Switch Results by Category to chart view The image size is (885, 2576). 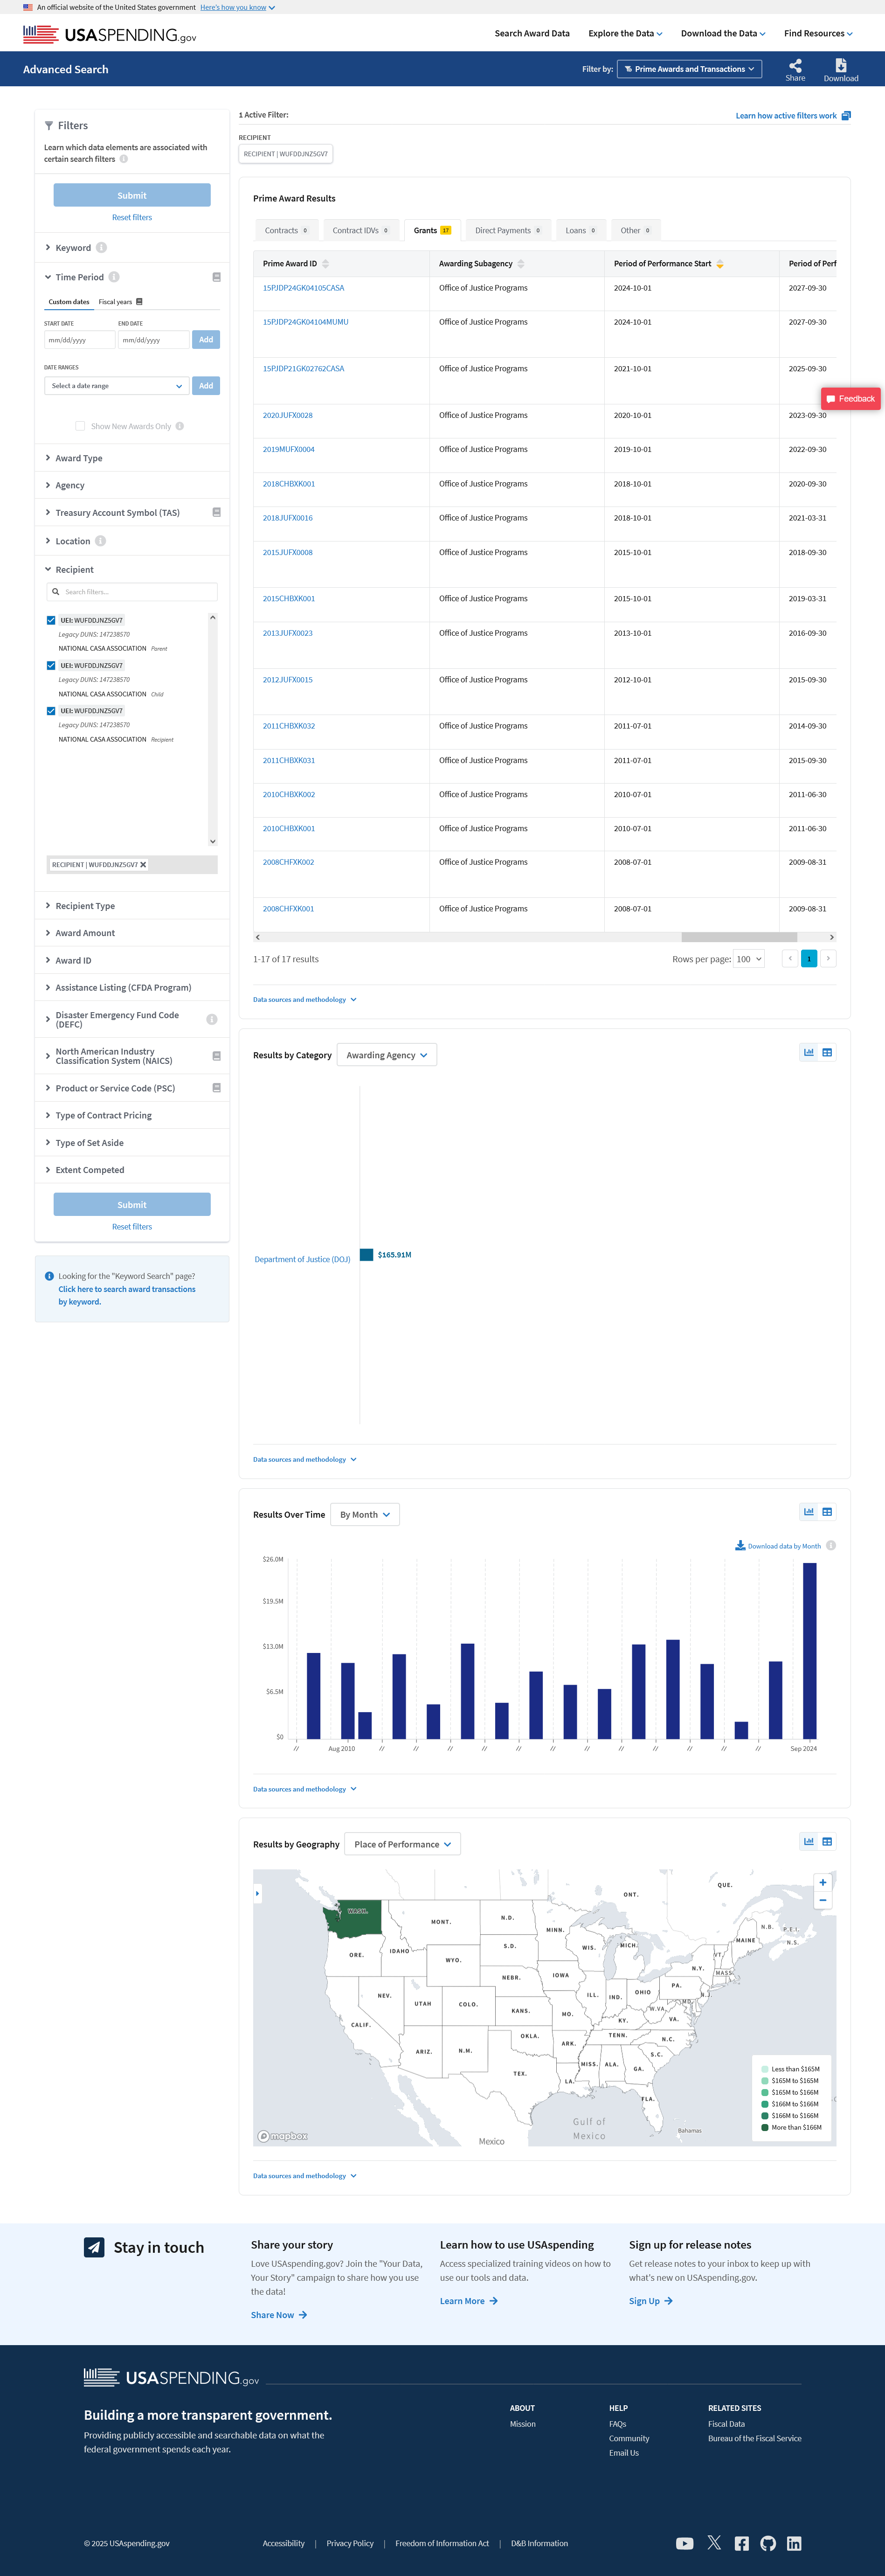pyautogui.click(x=809, y=1052)
